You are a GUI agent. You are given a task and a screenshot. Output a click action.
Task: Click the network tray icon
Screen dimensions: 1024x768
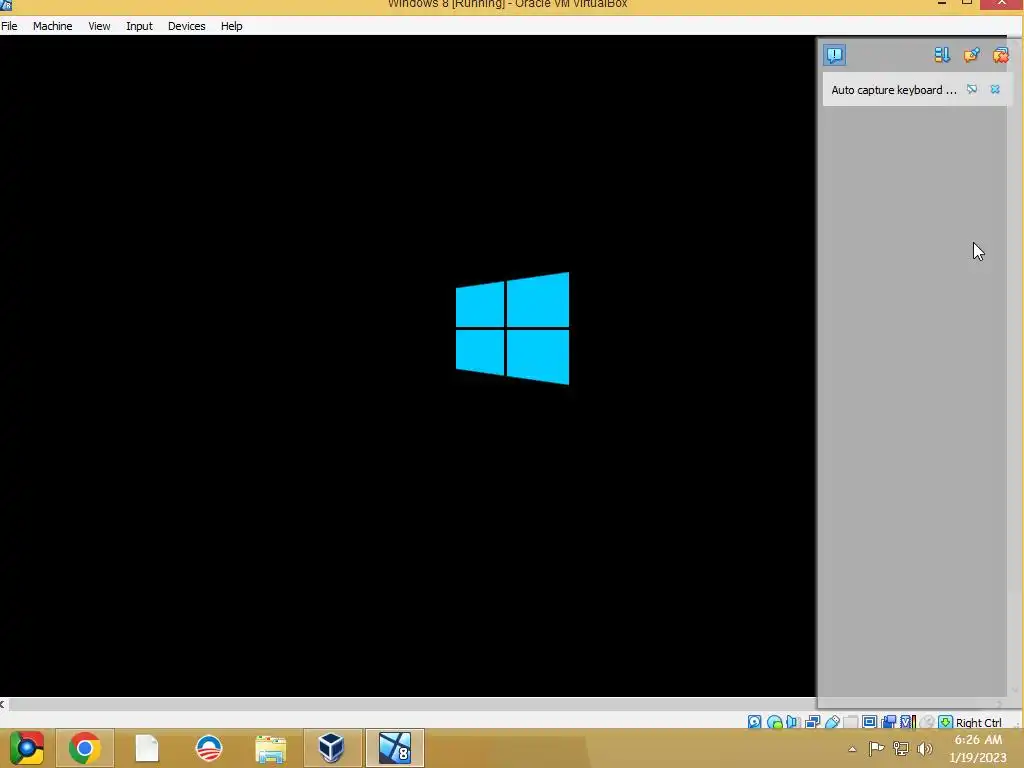coord(901,748)
